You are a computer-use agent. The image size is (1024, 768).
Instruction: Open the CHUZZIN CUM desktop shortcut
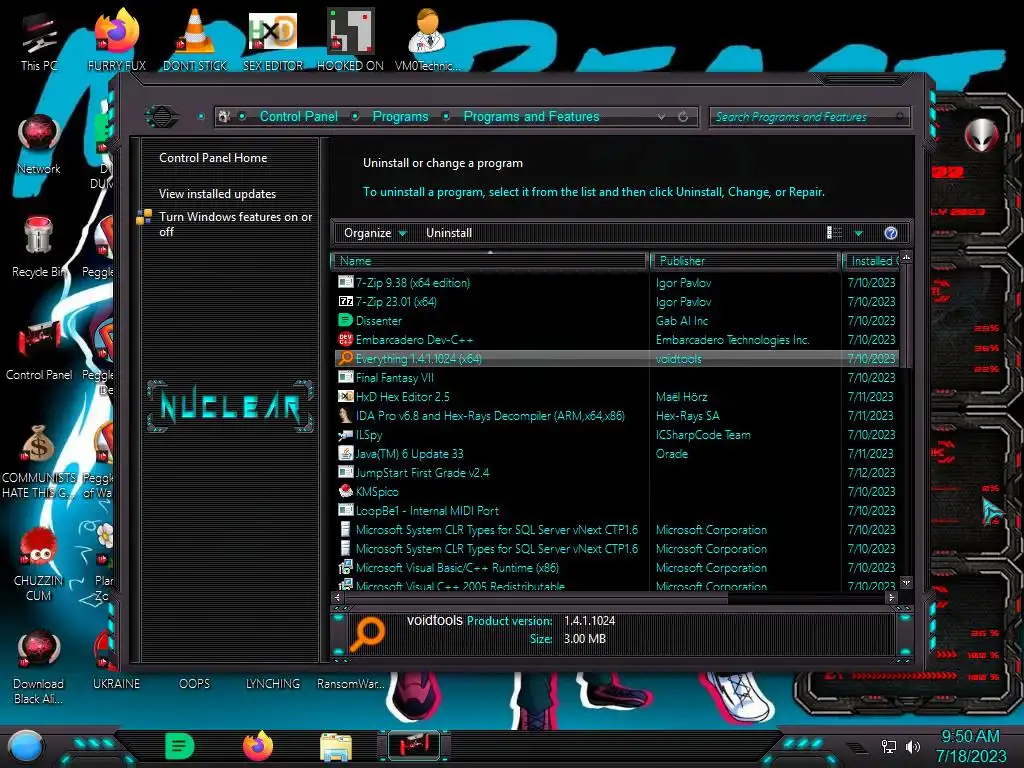click(x=39, y=565)
